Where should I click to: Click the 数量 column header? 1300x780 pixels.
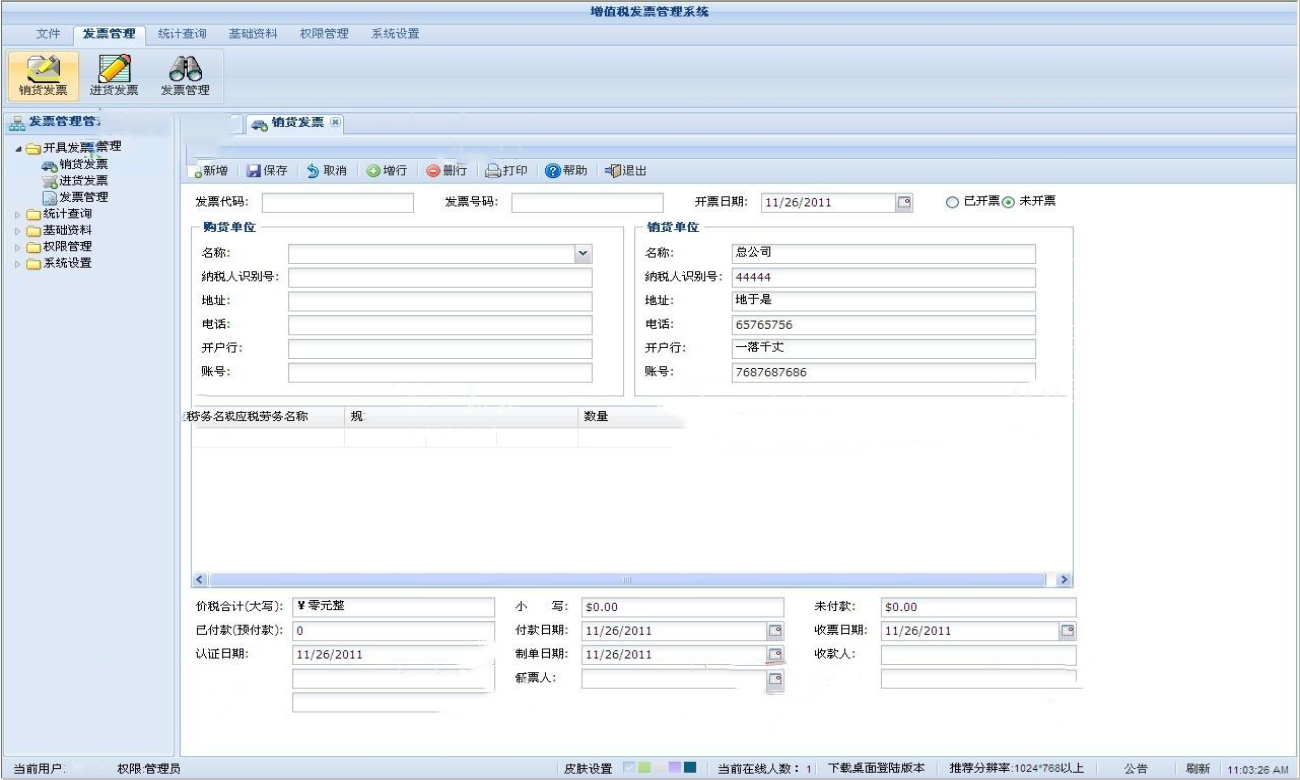tap(630, 416)
